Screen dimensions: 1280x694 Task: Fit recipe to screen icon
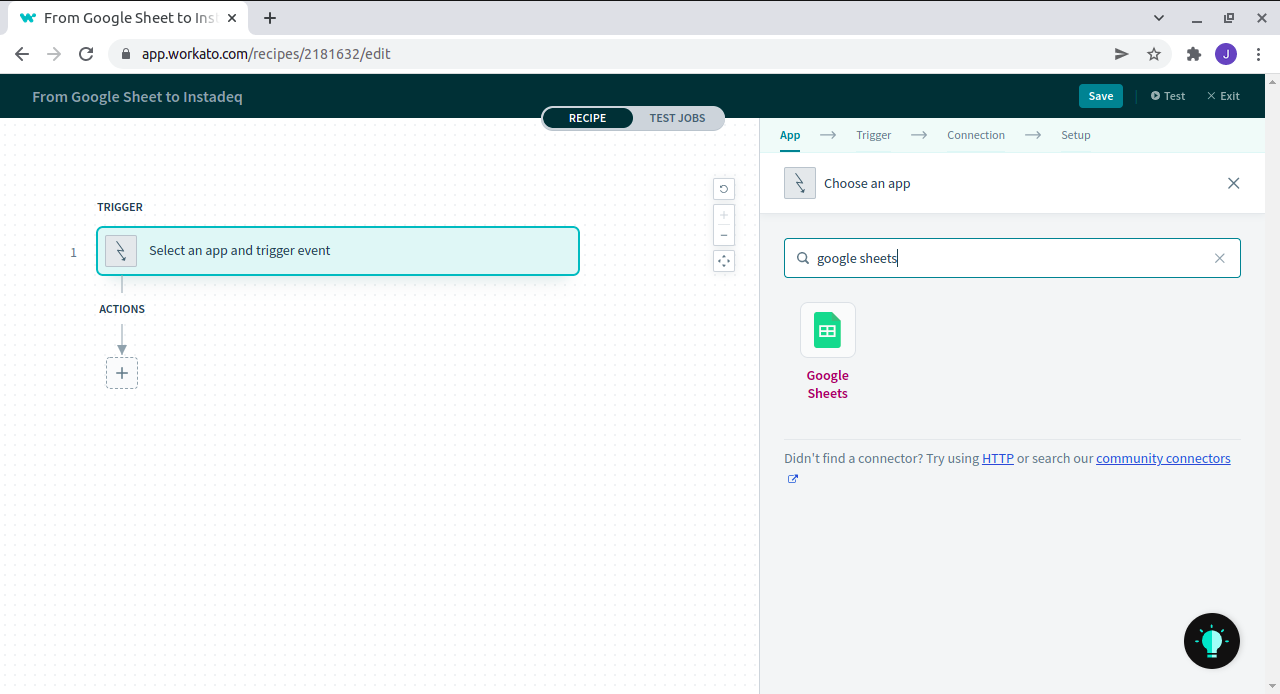[x=724, y=261]
